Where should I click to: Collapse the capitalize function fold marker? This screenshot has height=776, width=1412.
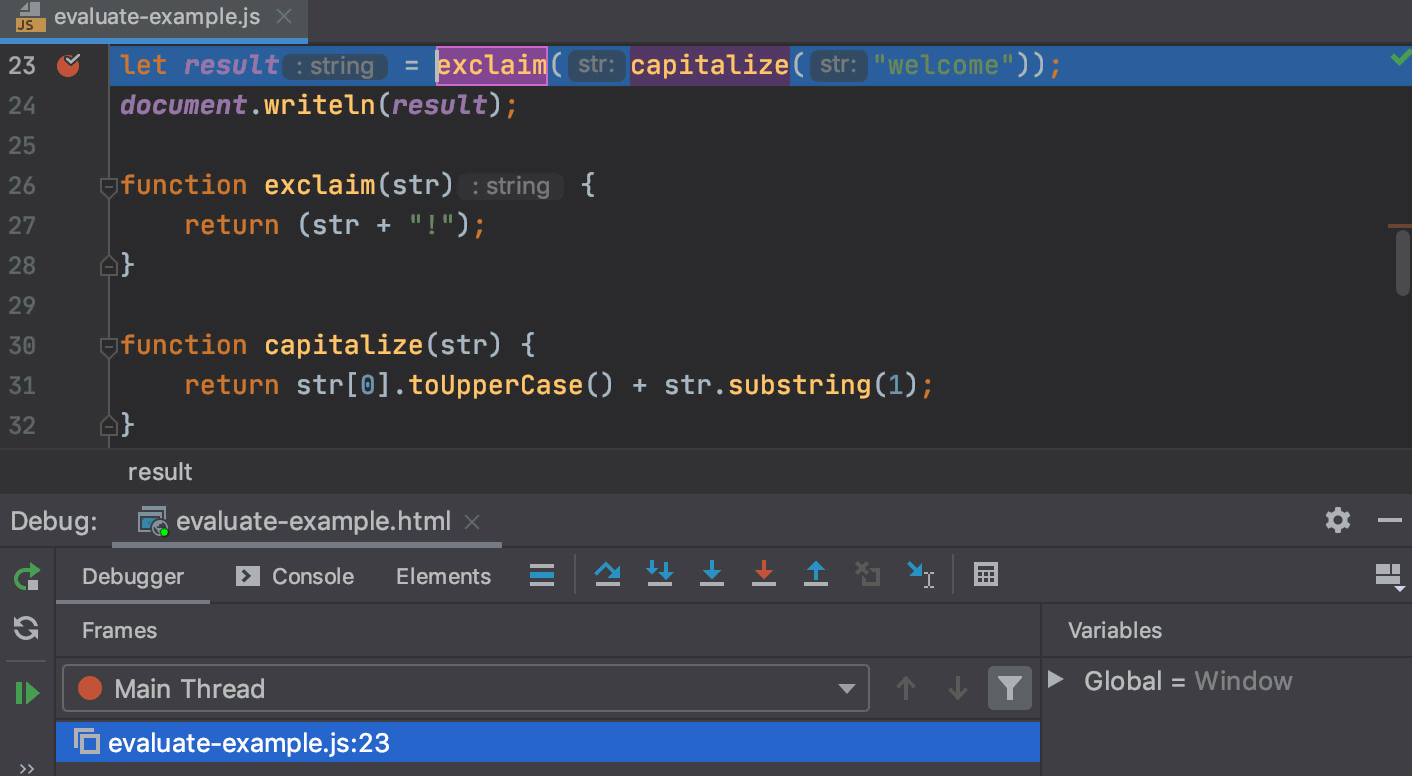tap(109, 346)
